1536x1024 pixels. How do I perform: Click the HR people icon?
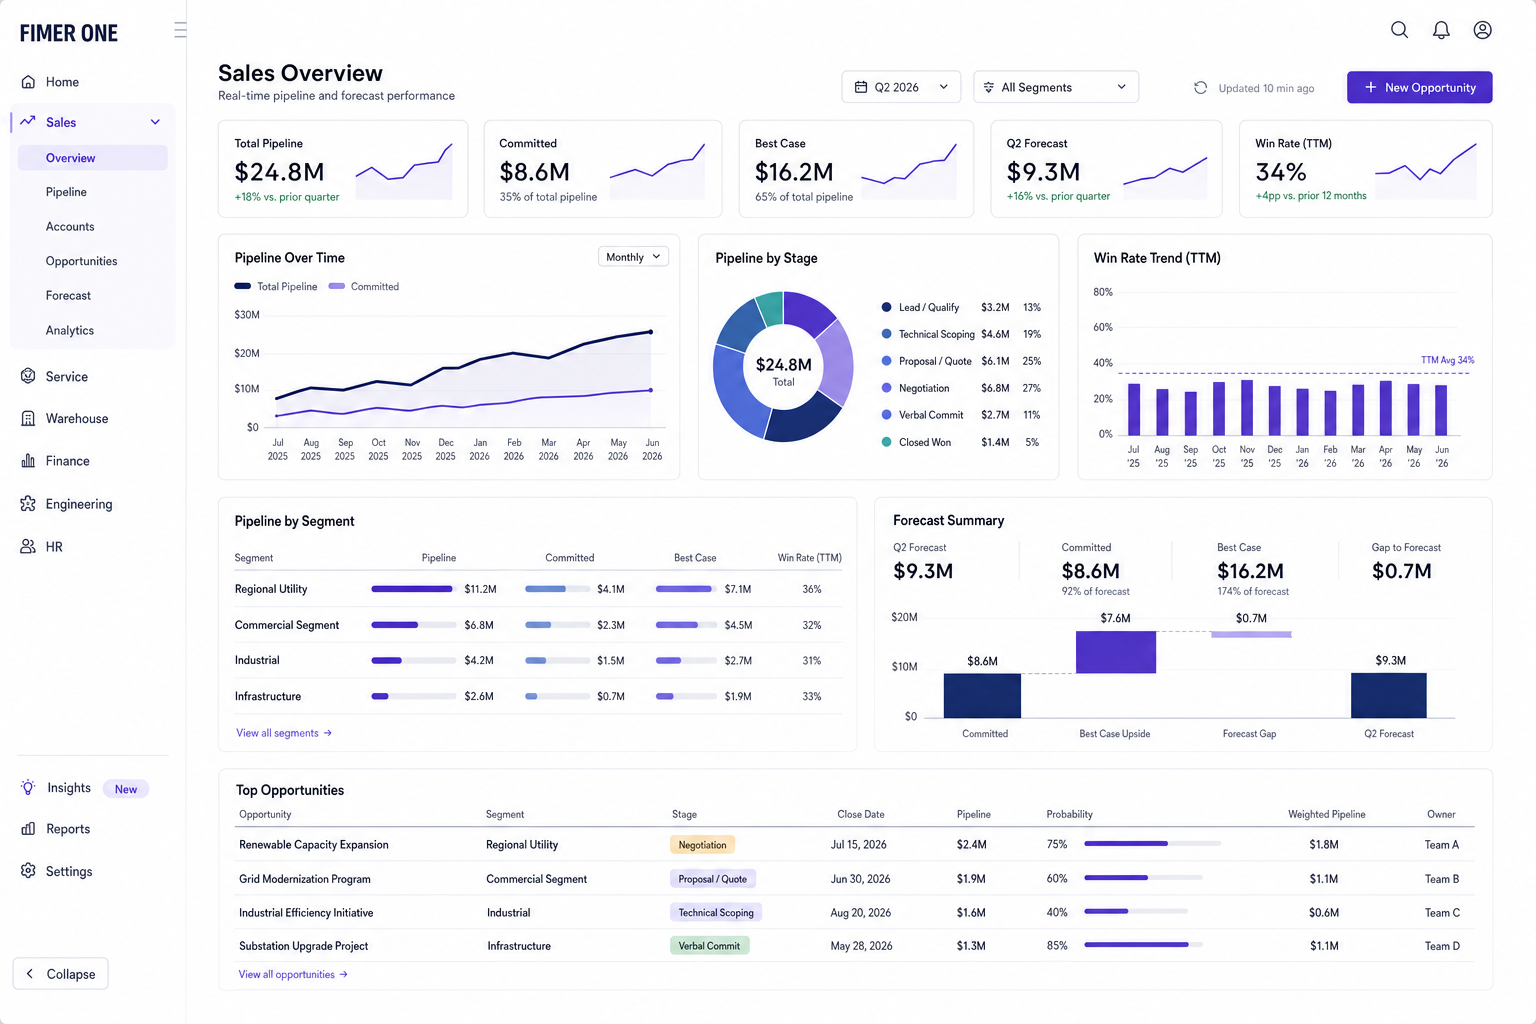[28, 547]
